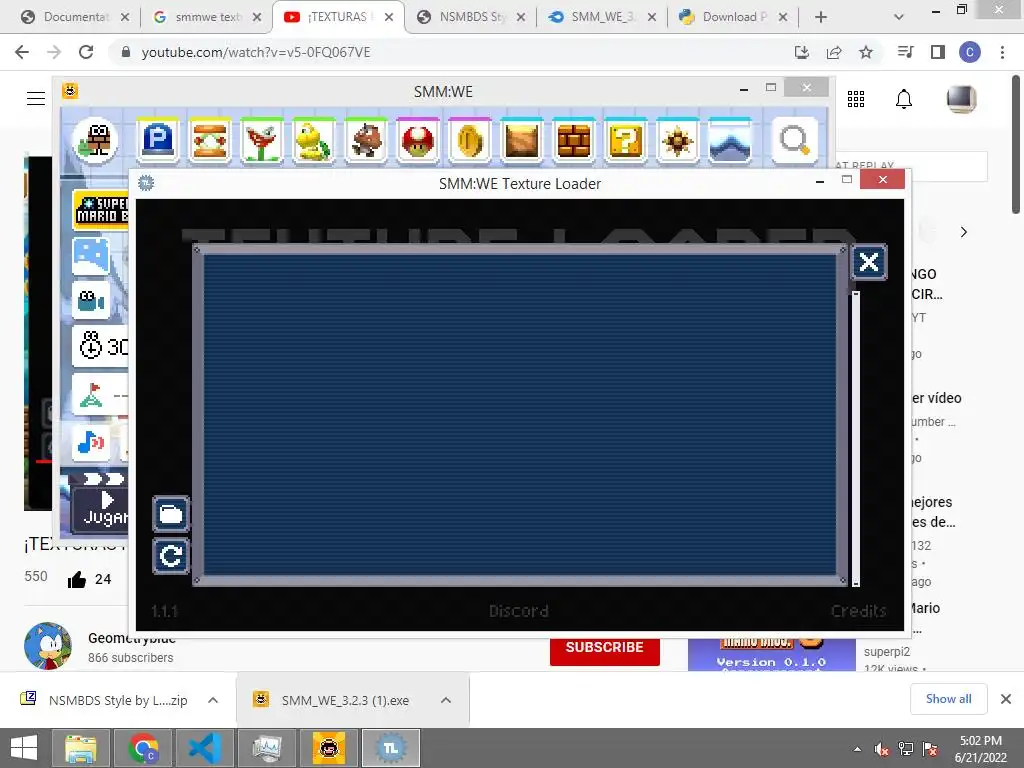Select the Koopa Troopa item
This screenshot has height=768, width=1024.
(x=313, y=140)
